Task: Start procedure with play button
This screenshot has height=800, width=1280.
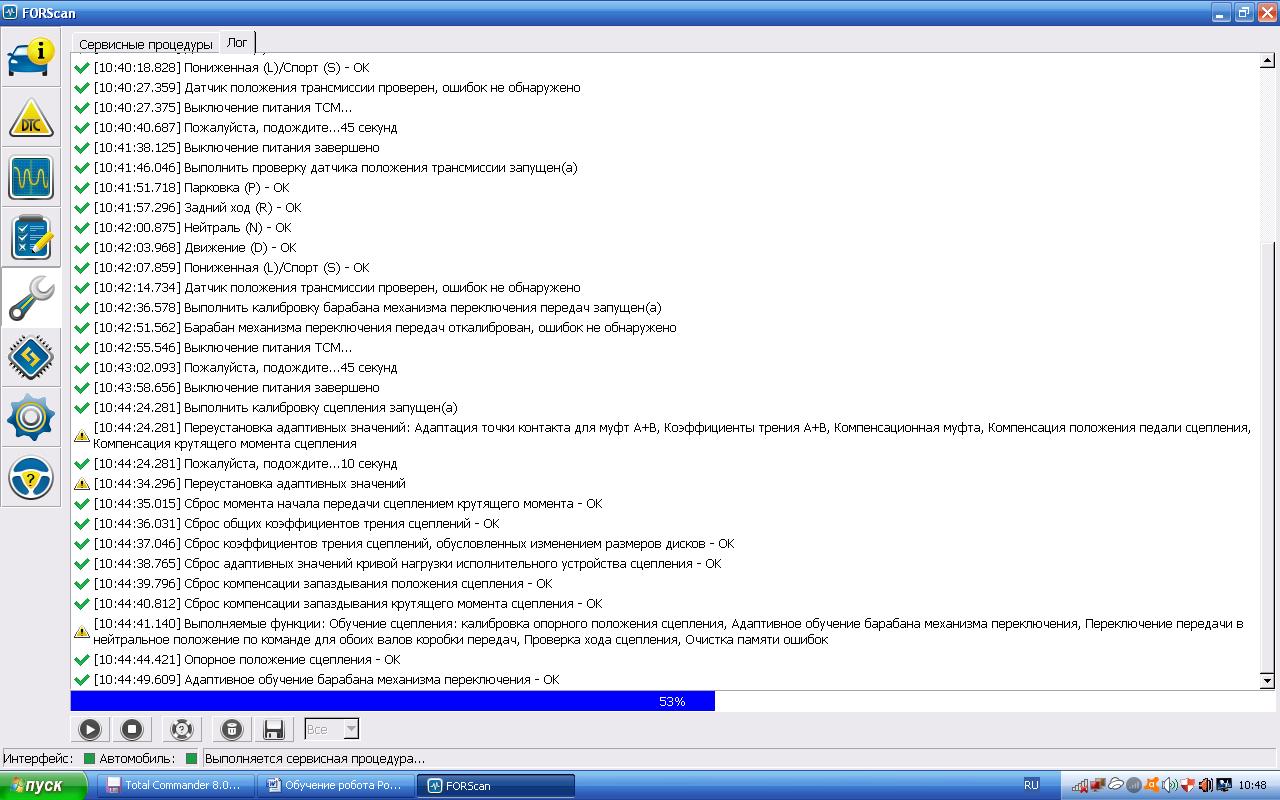Action: [x=90, y=729]
